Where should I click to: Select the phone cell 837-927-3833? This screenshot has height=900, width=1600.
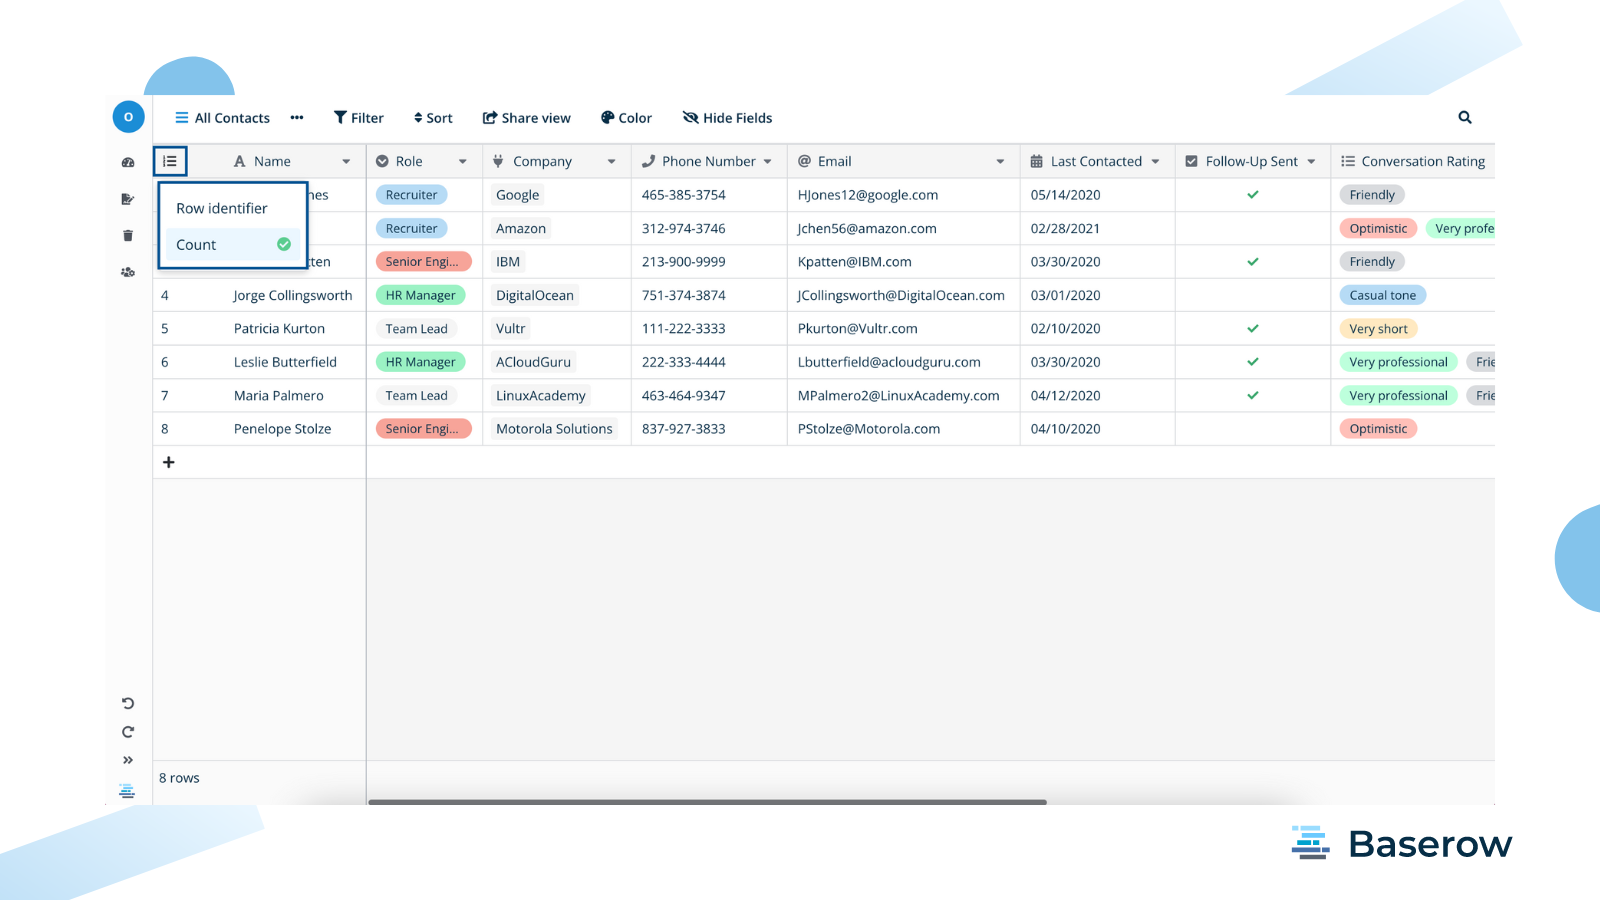[x=684, y=429]
